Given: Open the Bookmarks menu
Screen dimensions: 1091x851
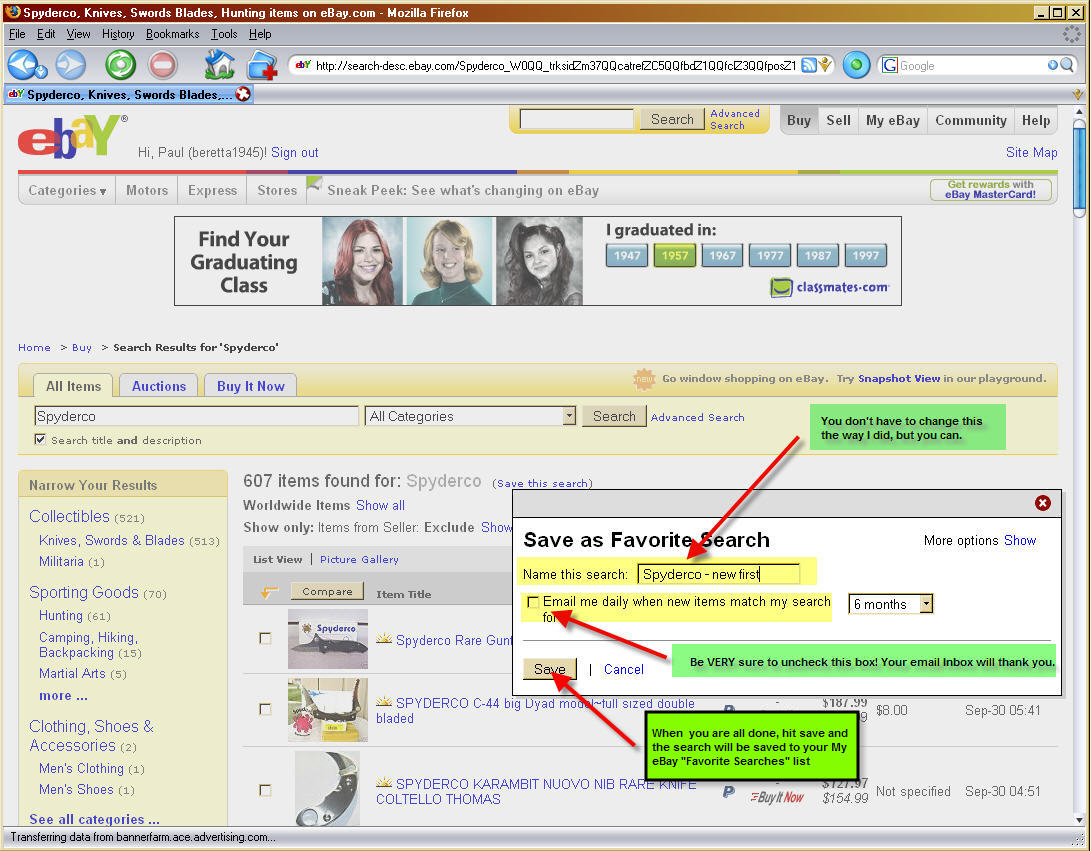Looking at the screenshot, I should coord(173,33).
